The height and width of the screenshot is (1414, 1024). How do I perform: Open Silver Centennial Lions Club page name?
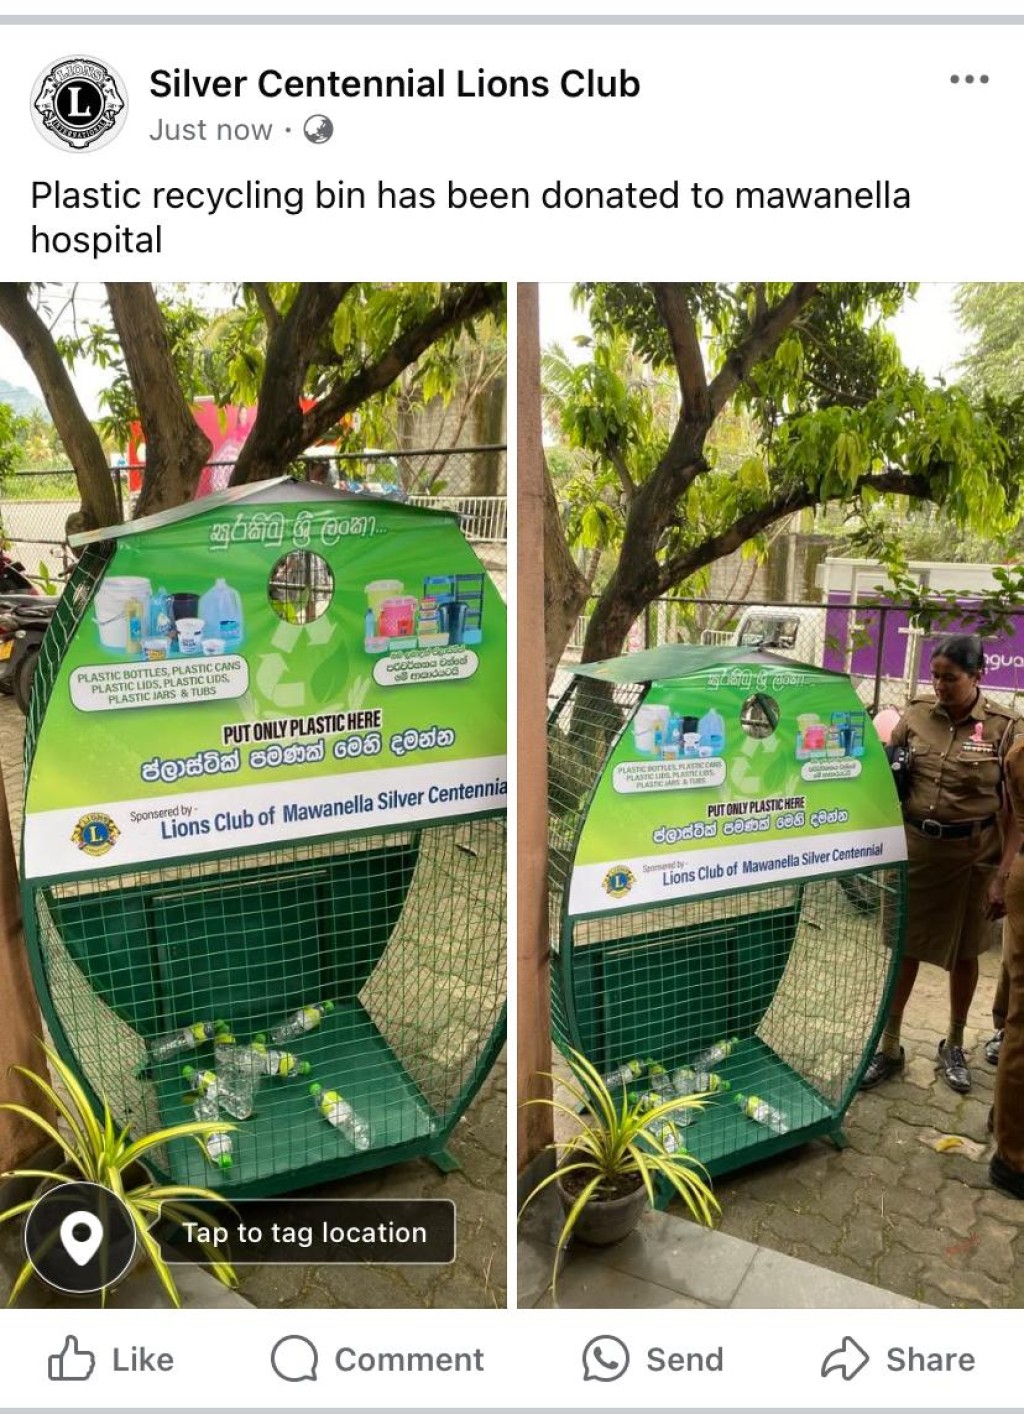tap(395, 84)
